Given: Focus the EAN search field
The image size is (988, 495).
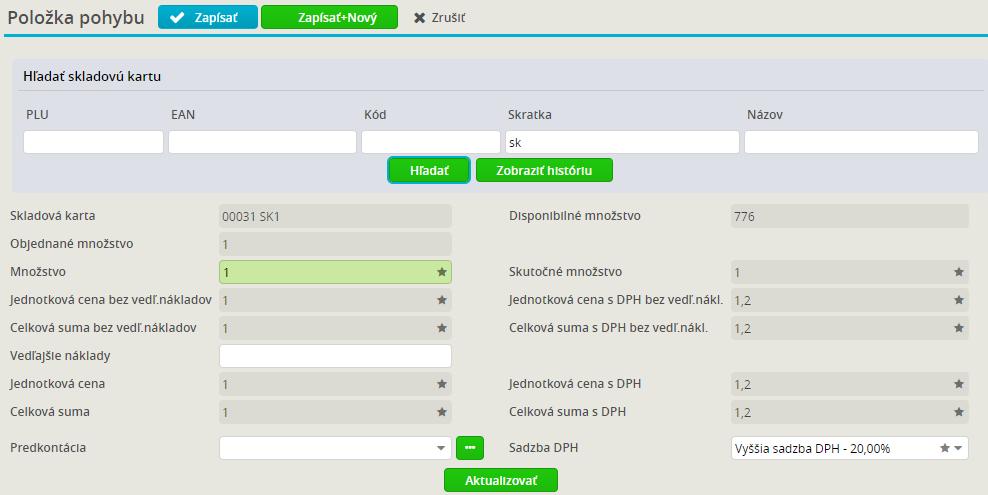Looking at the screenshot, I should pyautogui.click(x=262, y=142).
